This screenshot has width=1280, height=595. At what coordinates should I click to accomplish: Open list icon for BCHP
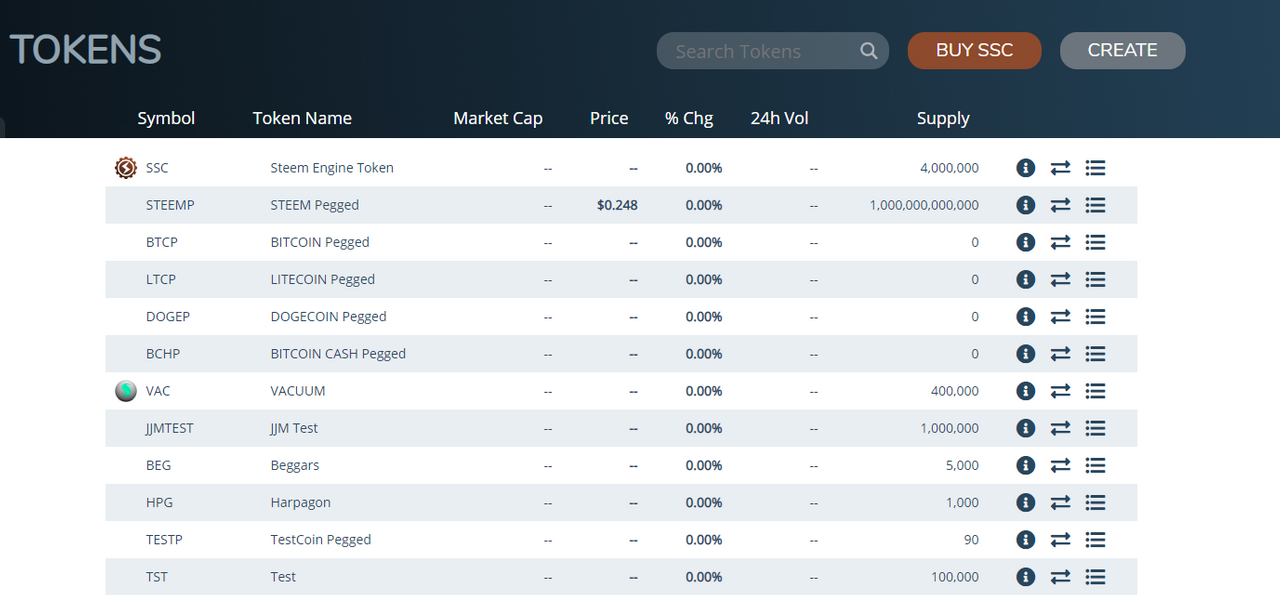click(x=1095, y=353)
